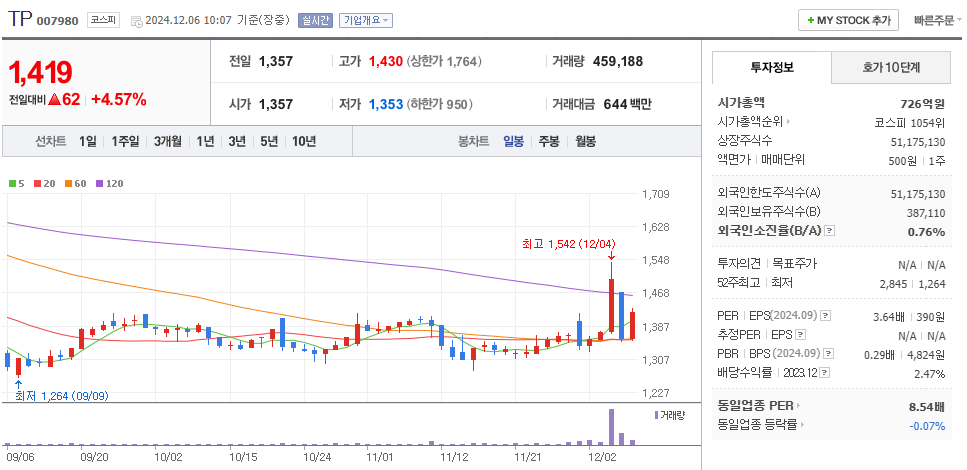Select the 5년 line chart period
Screen dimensions: 967x470
coord(269,141)
